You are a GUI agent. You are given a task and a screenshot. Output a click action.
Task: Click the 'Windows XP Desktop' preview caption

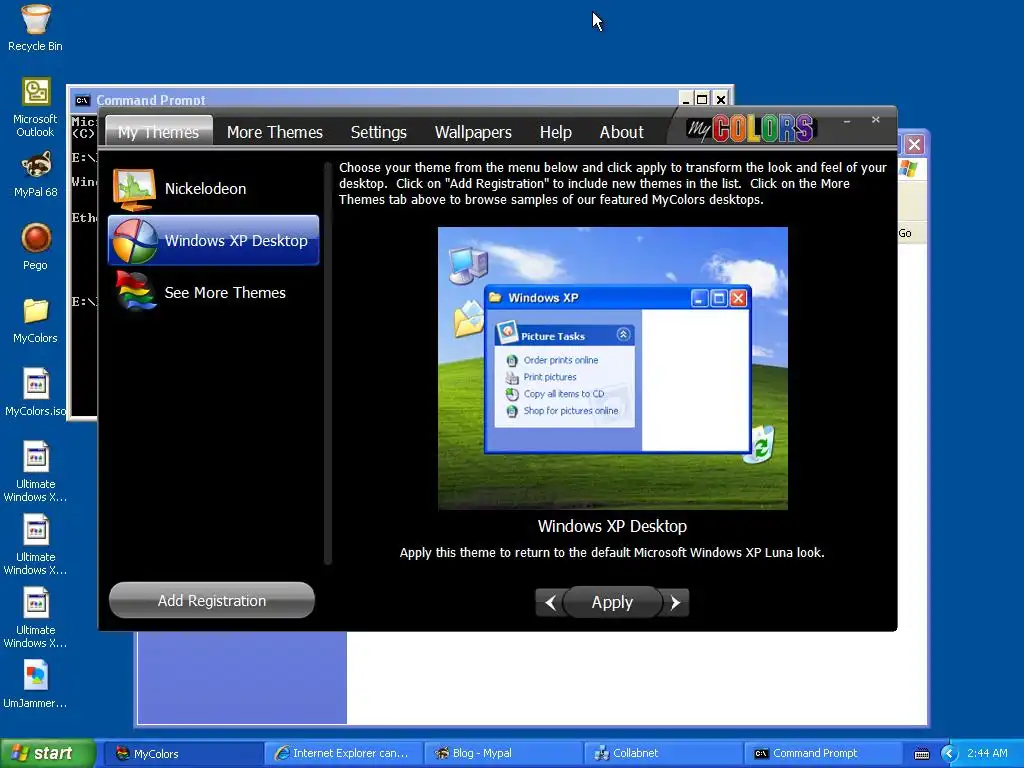[x=613, y=526]
